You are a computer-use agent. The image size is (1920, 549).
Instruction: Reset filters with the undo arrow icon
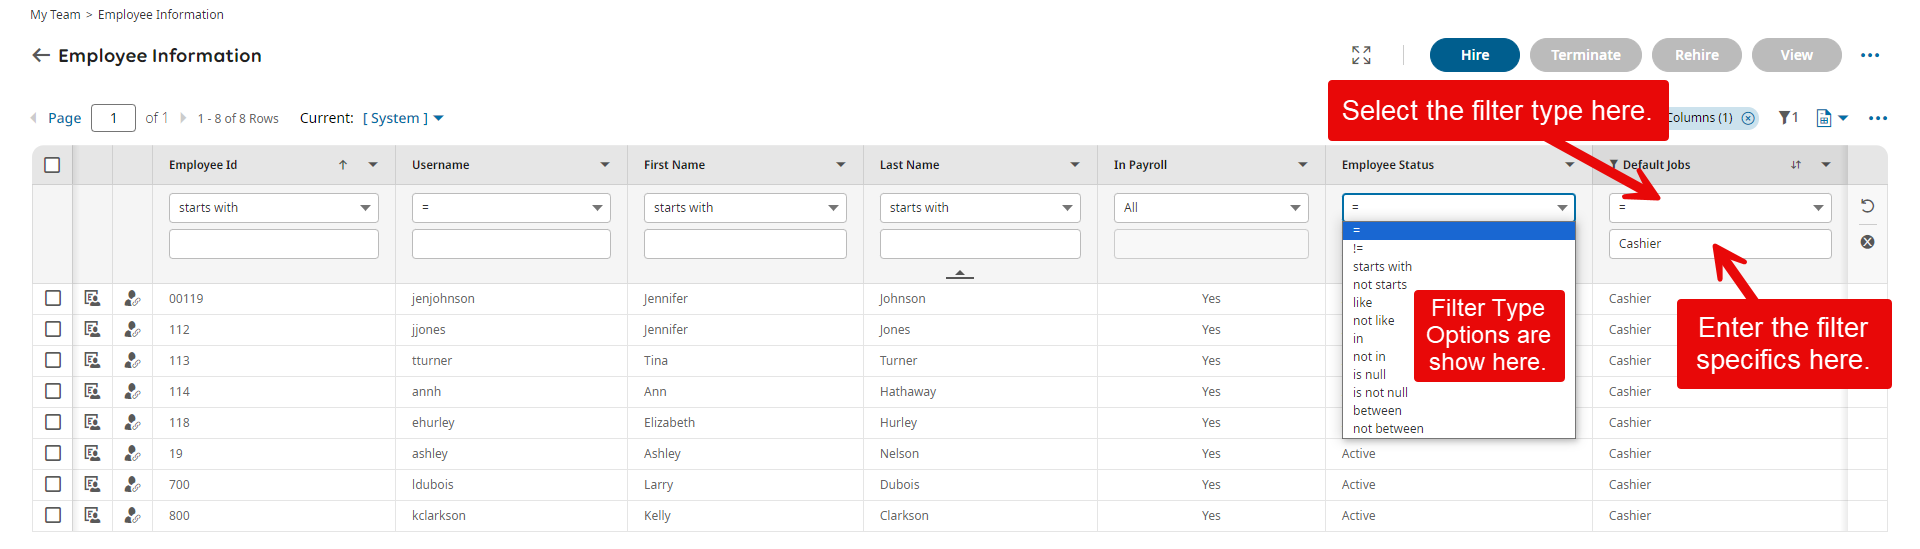point(1867,206)
